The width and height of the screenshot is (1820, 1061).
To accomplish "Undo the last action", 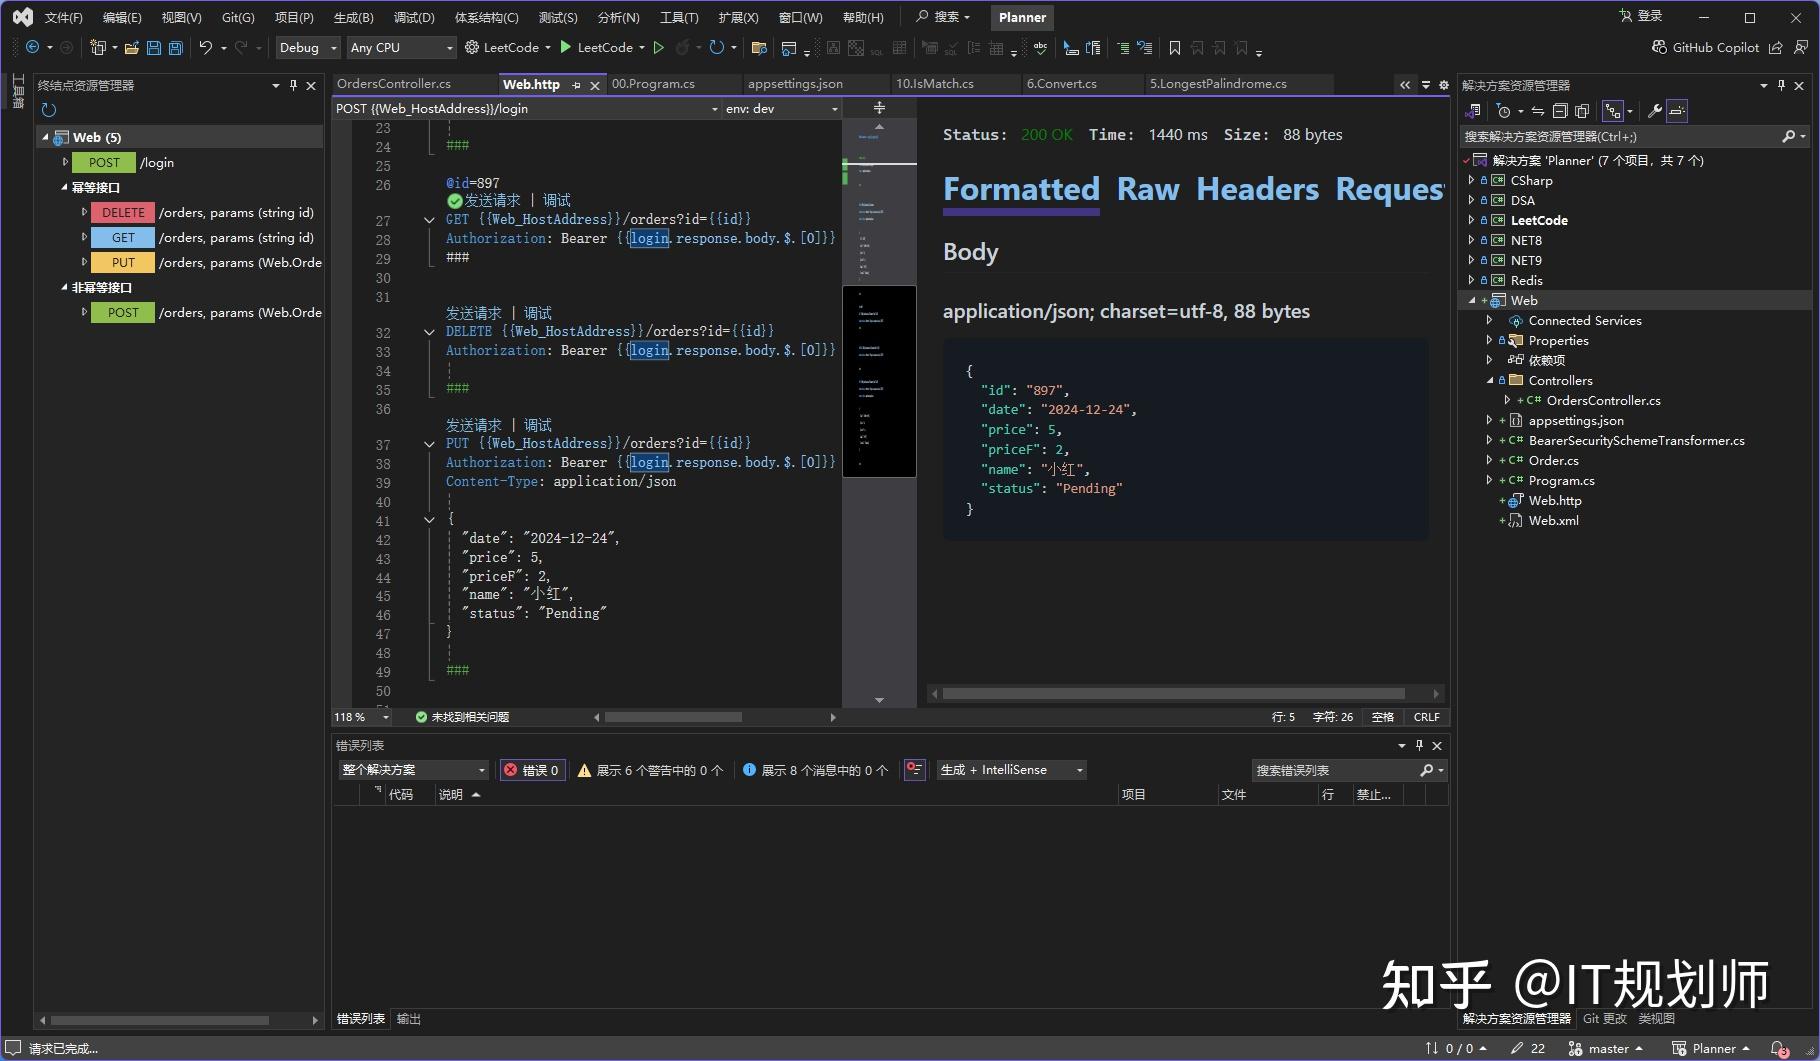I will 205,47.
